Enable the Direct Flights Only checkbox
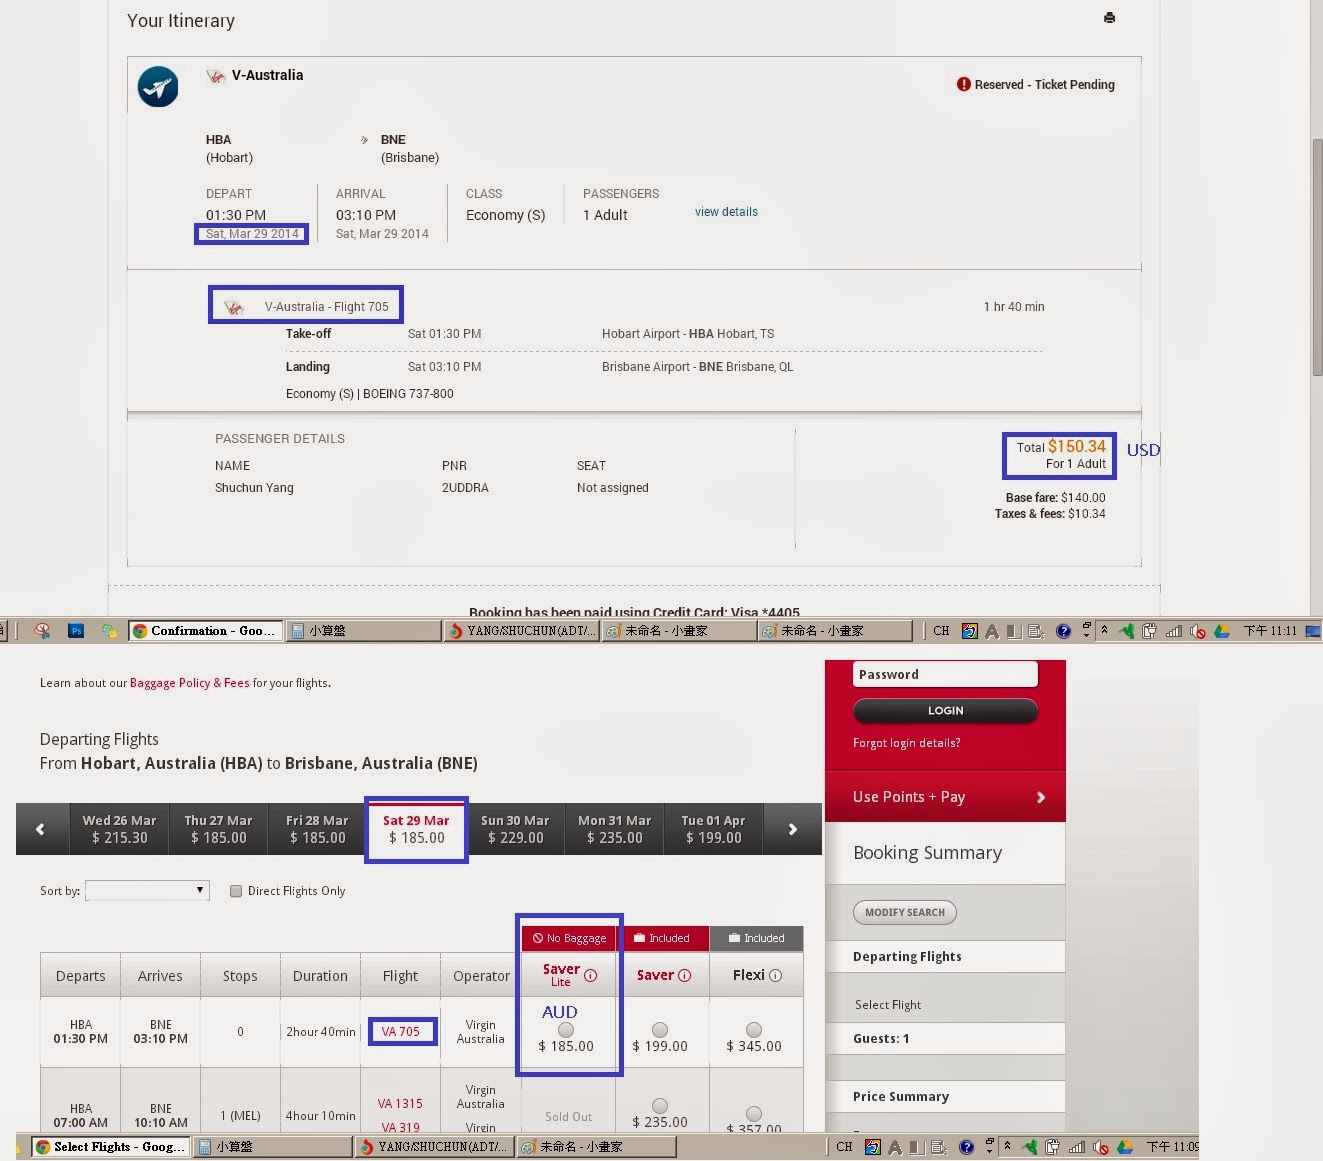Image resolution: width=1323 pixels, height=1161 pixels. [x=236, y=891]
